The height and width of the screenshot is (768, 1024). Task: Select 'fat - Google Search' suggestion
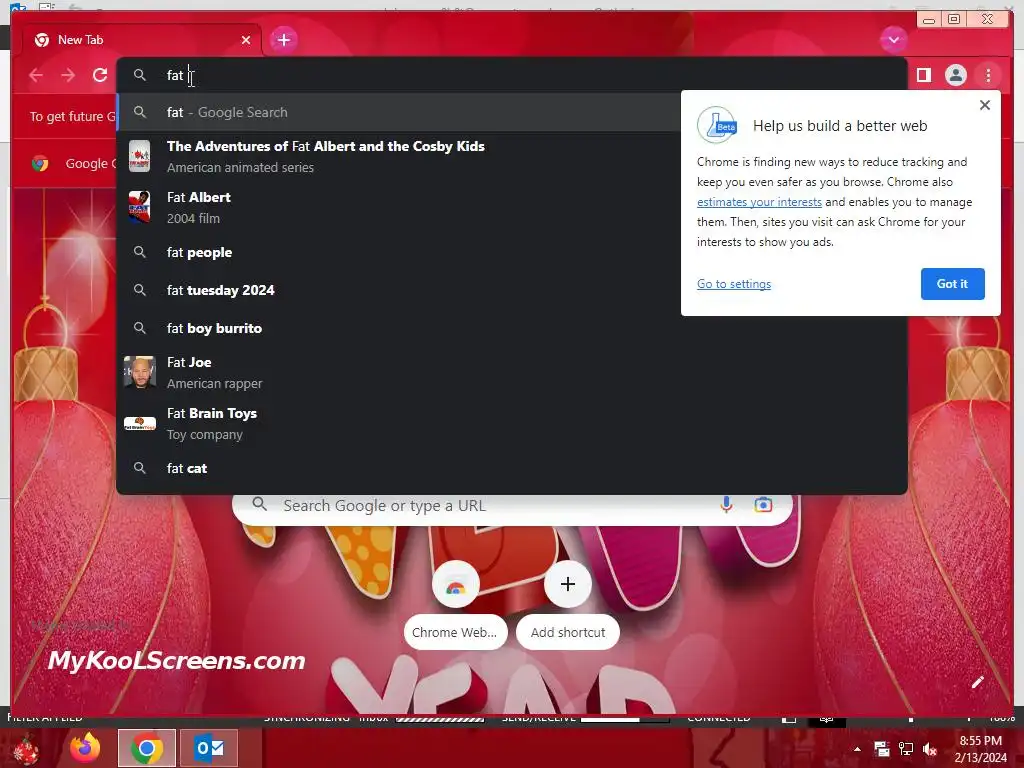[398, 112]
